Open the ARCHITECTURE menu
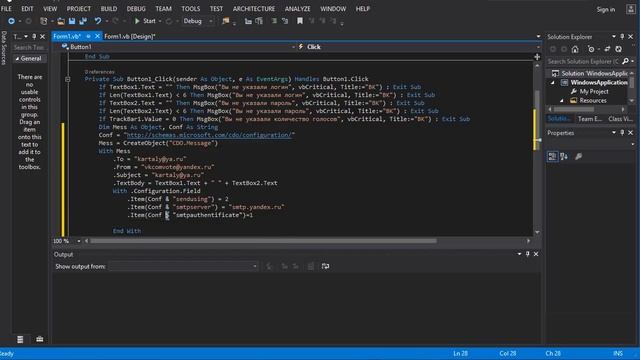This screenshot has width=640, height=360. point(254,9)
